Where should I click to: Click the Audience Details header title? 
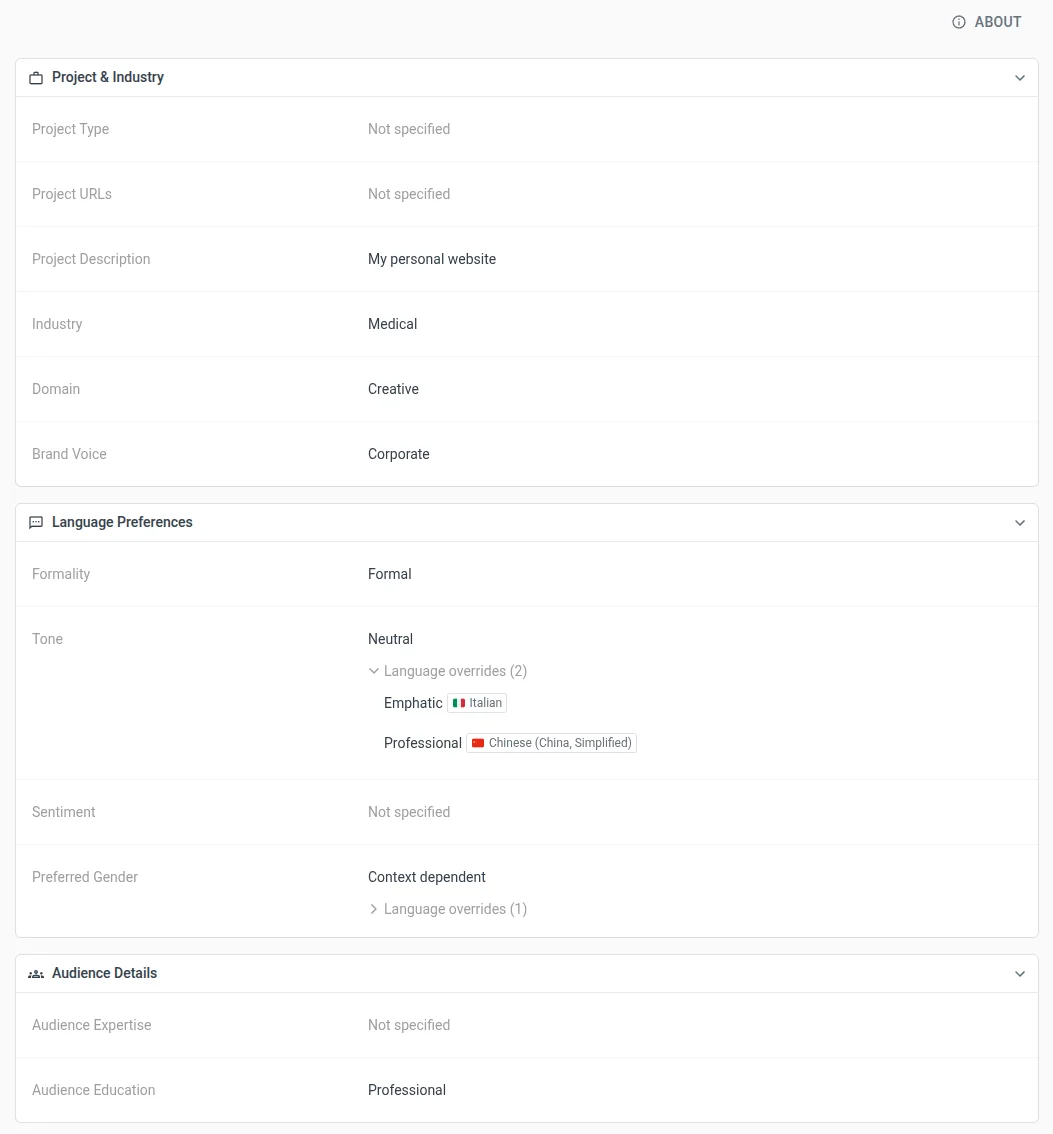[x=104, y=973]
